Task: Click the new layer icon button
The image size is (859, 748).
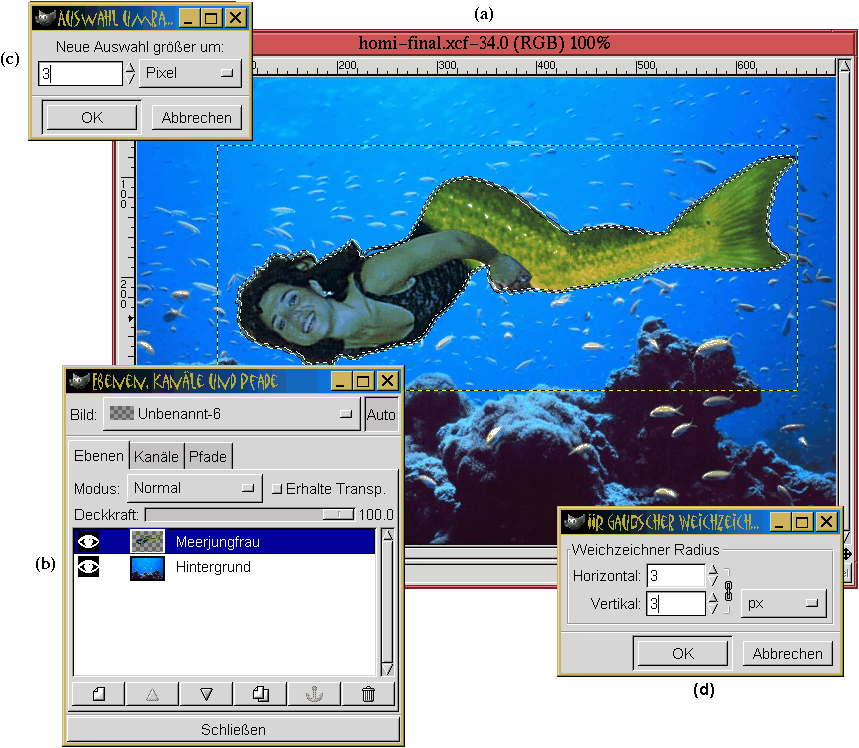Action: 99,694
